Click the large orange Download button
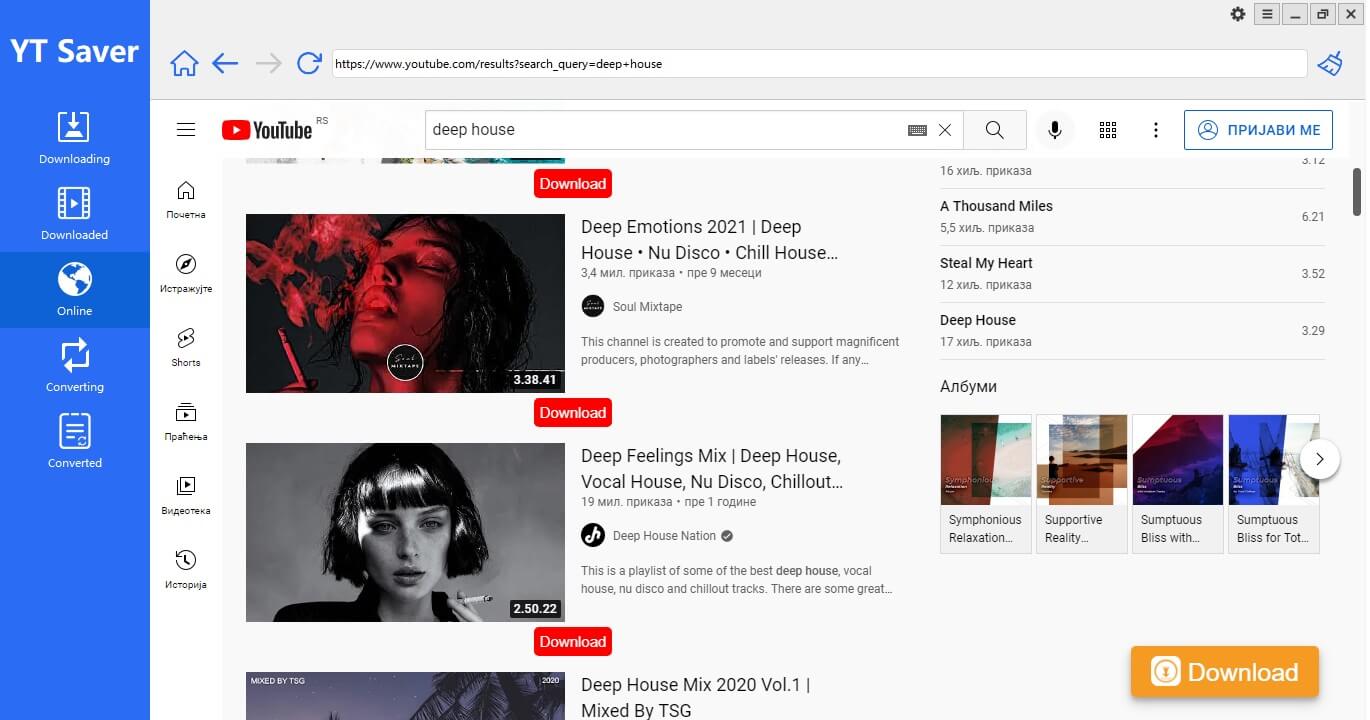The height and width of the screenshot is (720, 1370). click(1225, 672)
